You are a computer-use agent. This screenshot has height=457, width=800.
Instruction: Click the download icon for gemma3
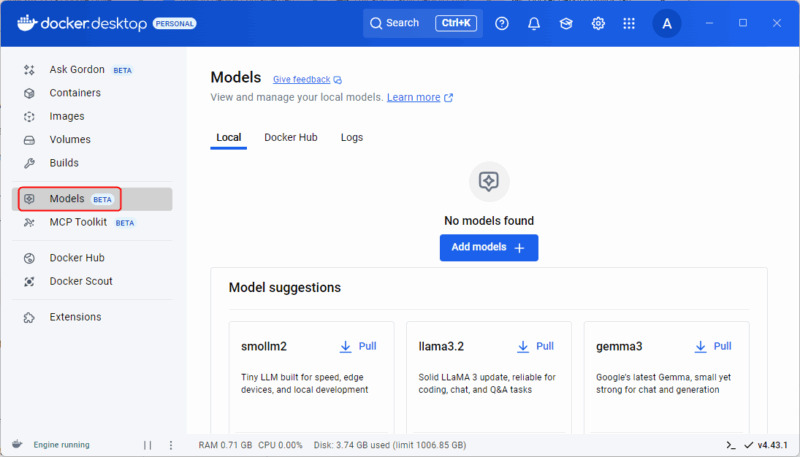[x=701, y=347]
